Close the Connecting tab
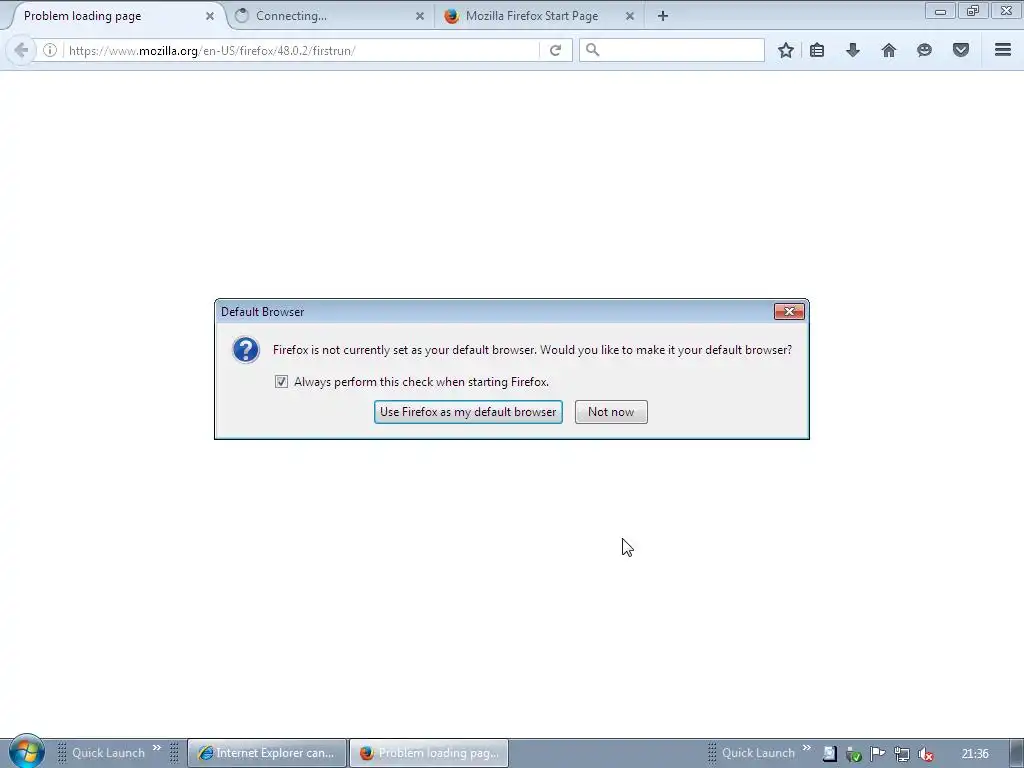The image size is (1024, 768). pyautogui.click(x=420, y=16)
